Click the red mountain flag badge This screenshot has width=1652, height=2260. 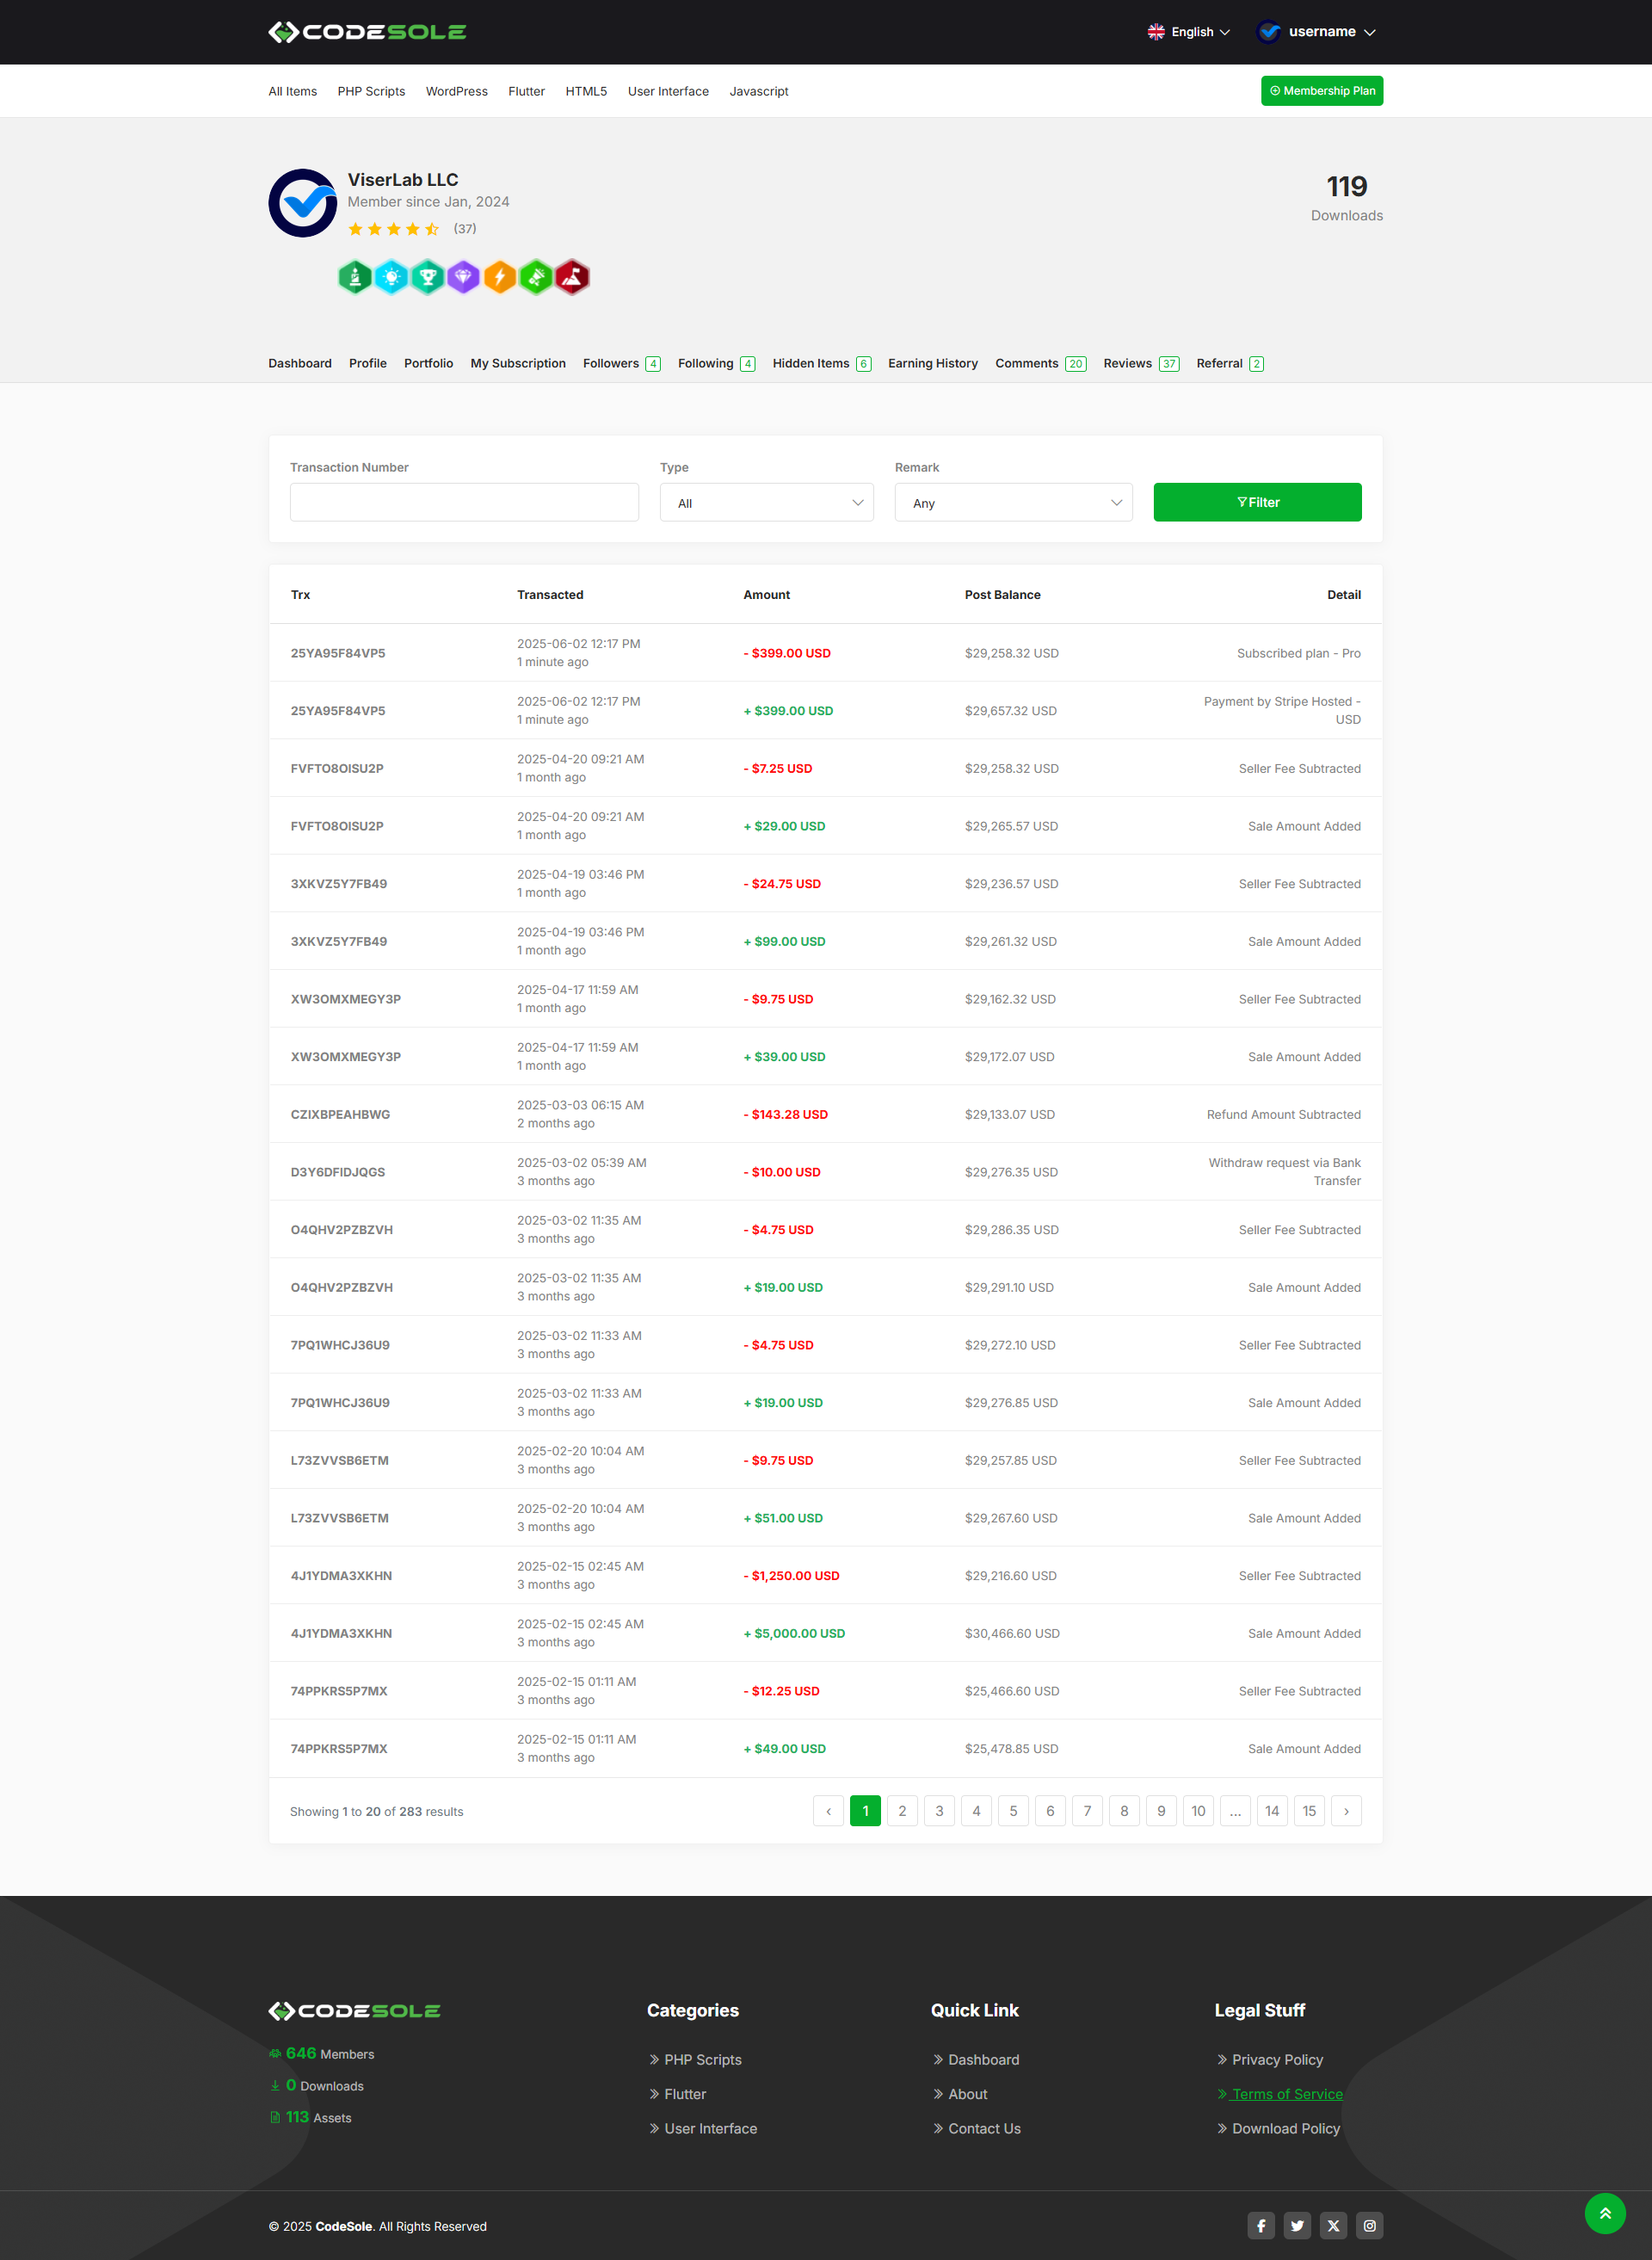(x=572, y=277)
